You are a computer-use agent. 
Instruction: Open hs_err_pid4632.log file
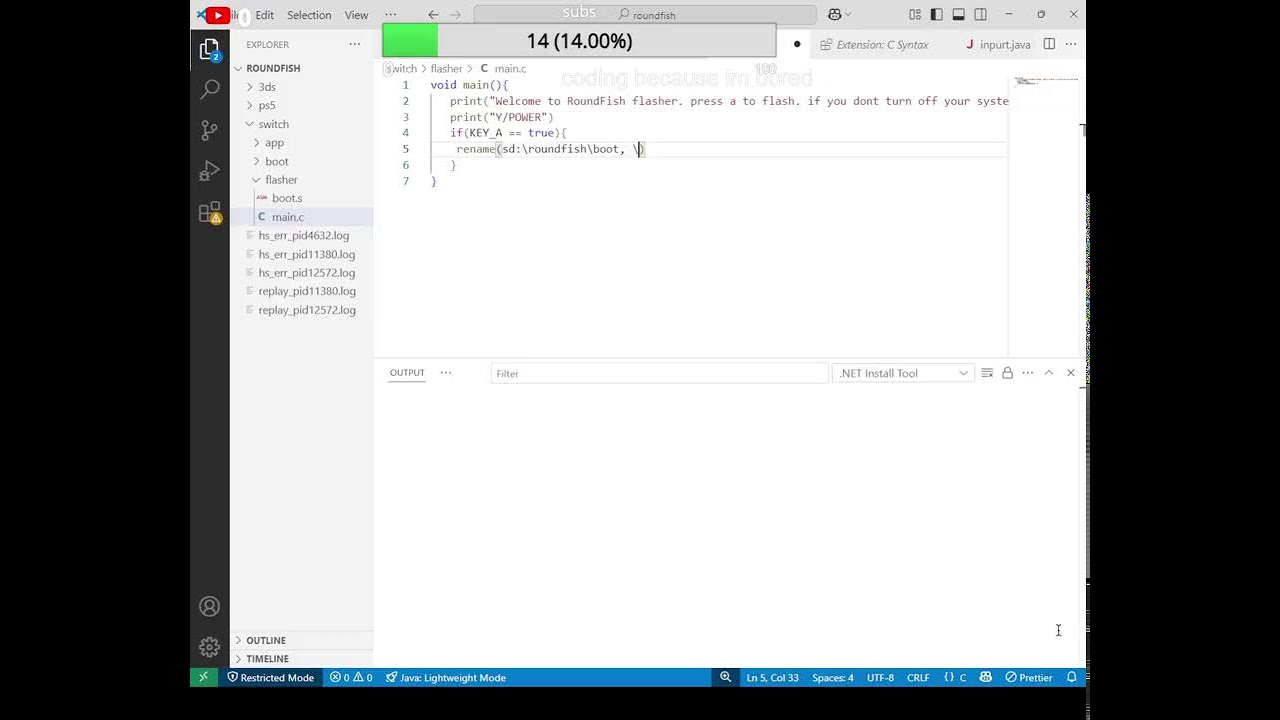tap(302, 236)
